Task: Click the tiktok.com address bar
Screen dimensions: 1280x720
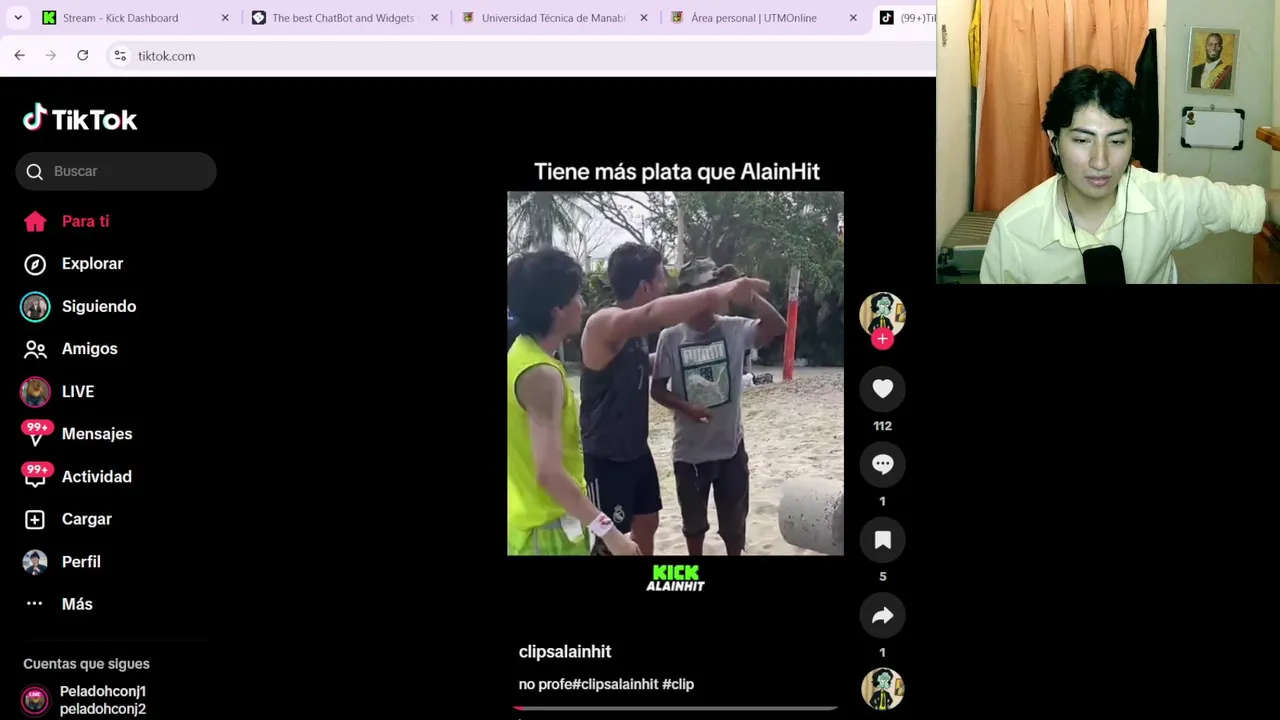Action: tap(520, 56)
